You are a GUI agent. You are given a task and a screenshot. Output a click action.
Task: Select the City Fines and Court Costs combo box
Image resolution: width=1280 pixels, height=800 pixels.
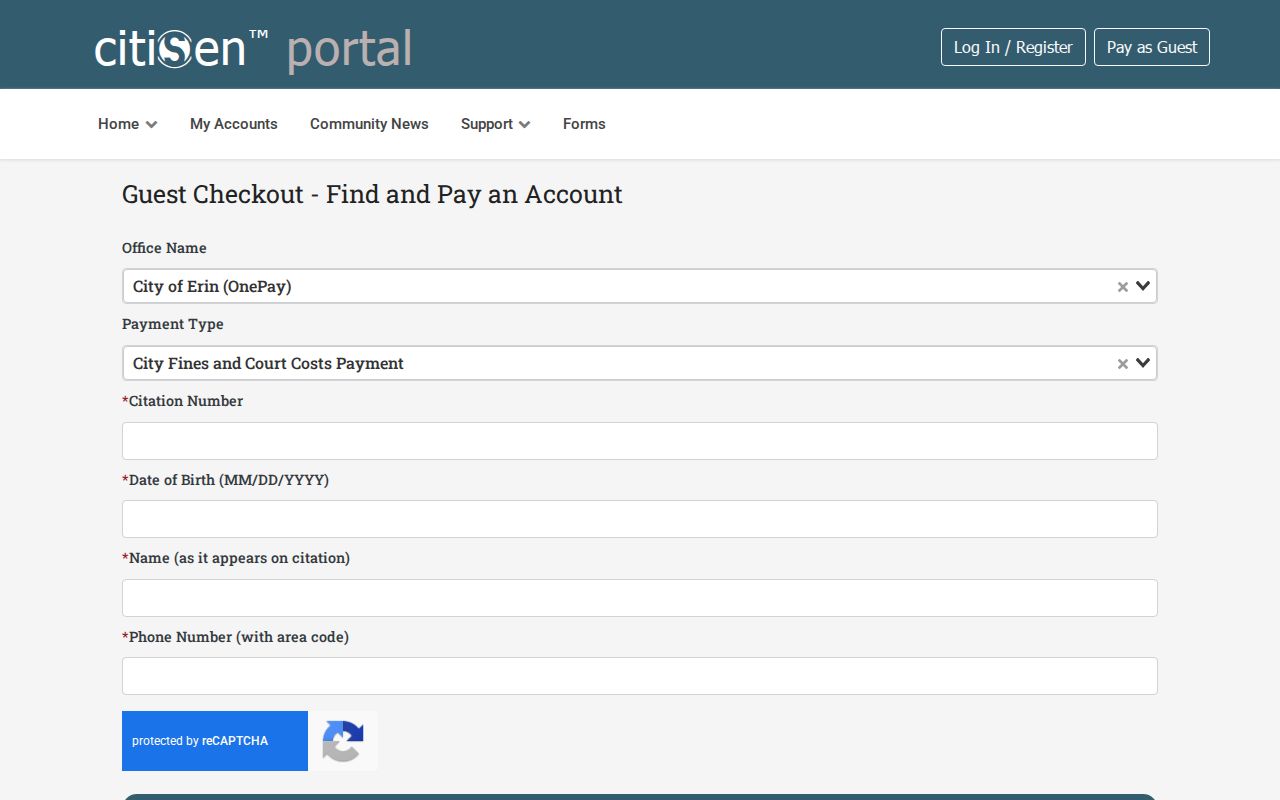point(640,363)
